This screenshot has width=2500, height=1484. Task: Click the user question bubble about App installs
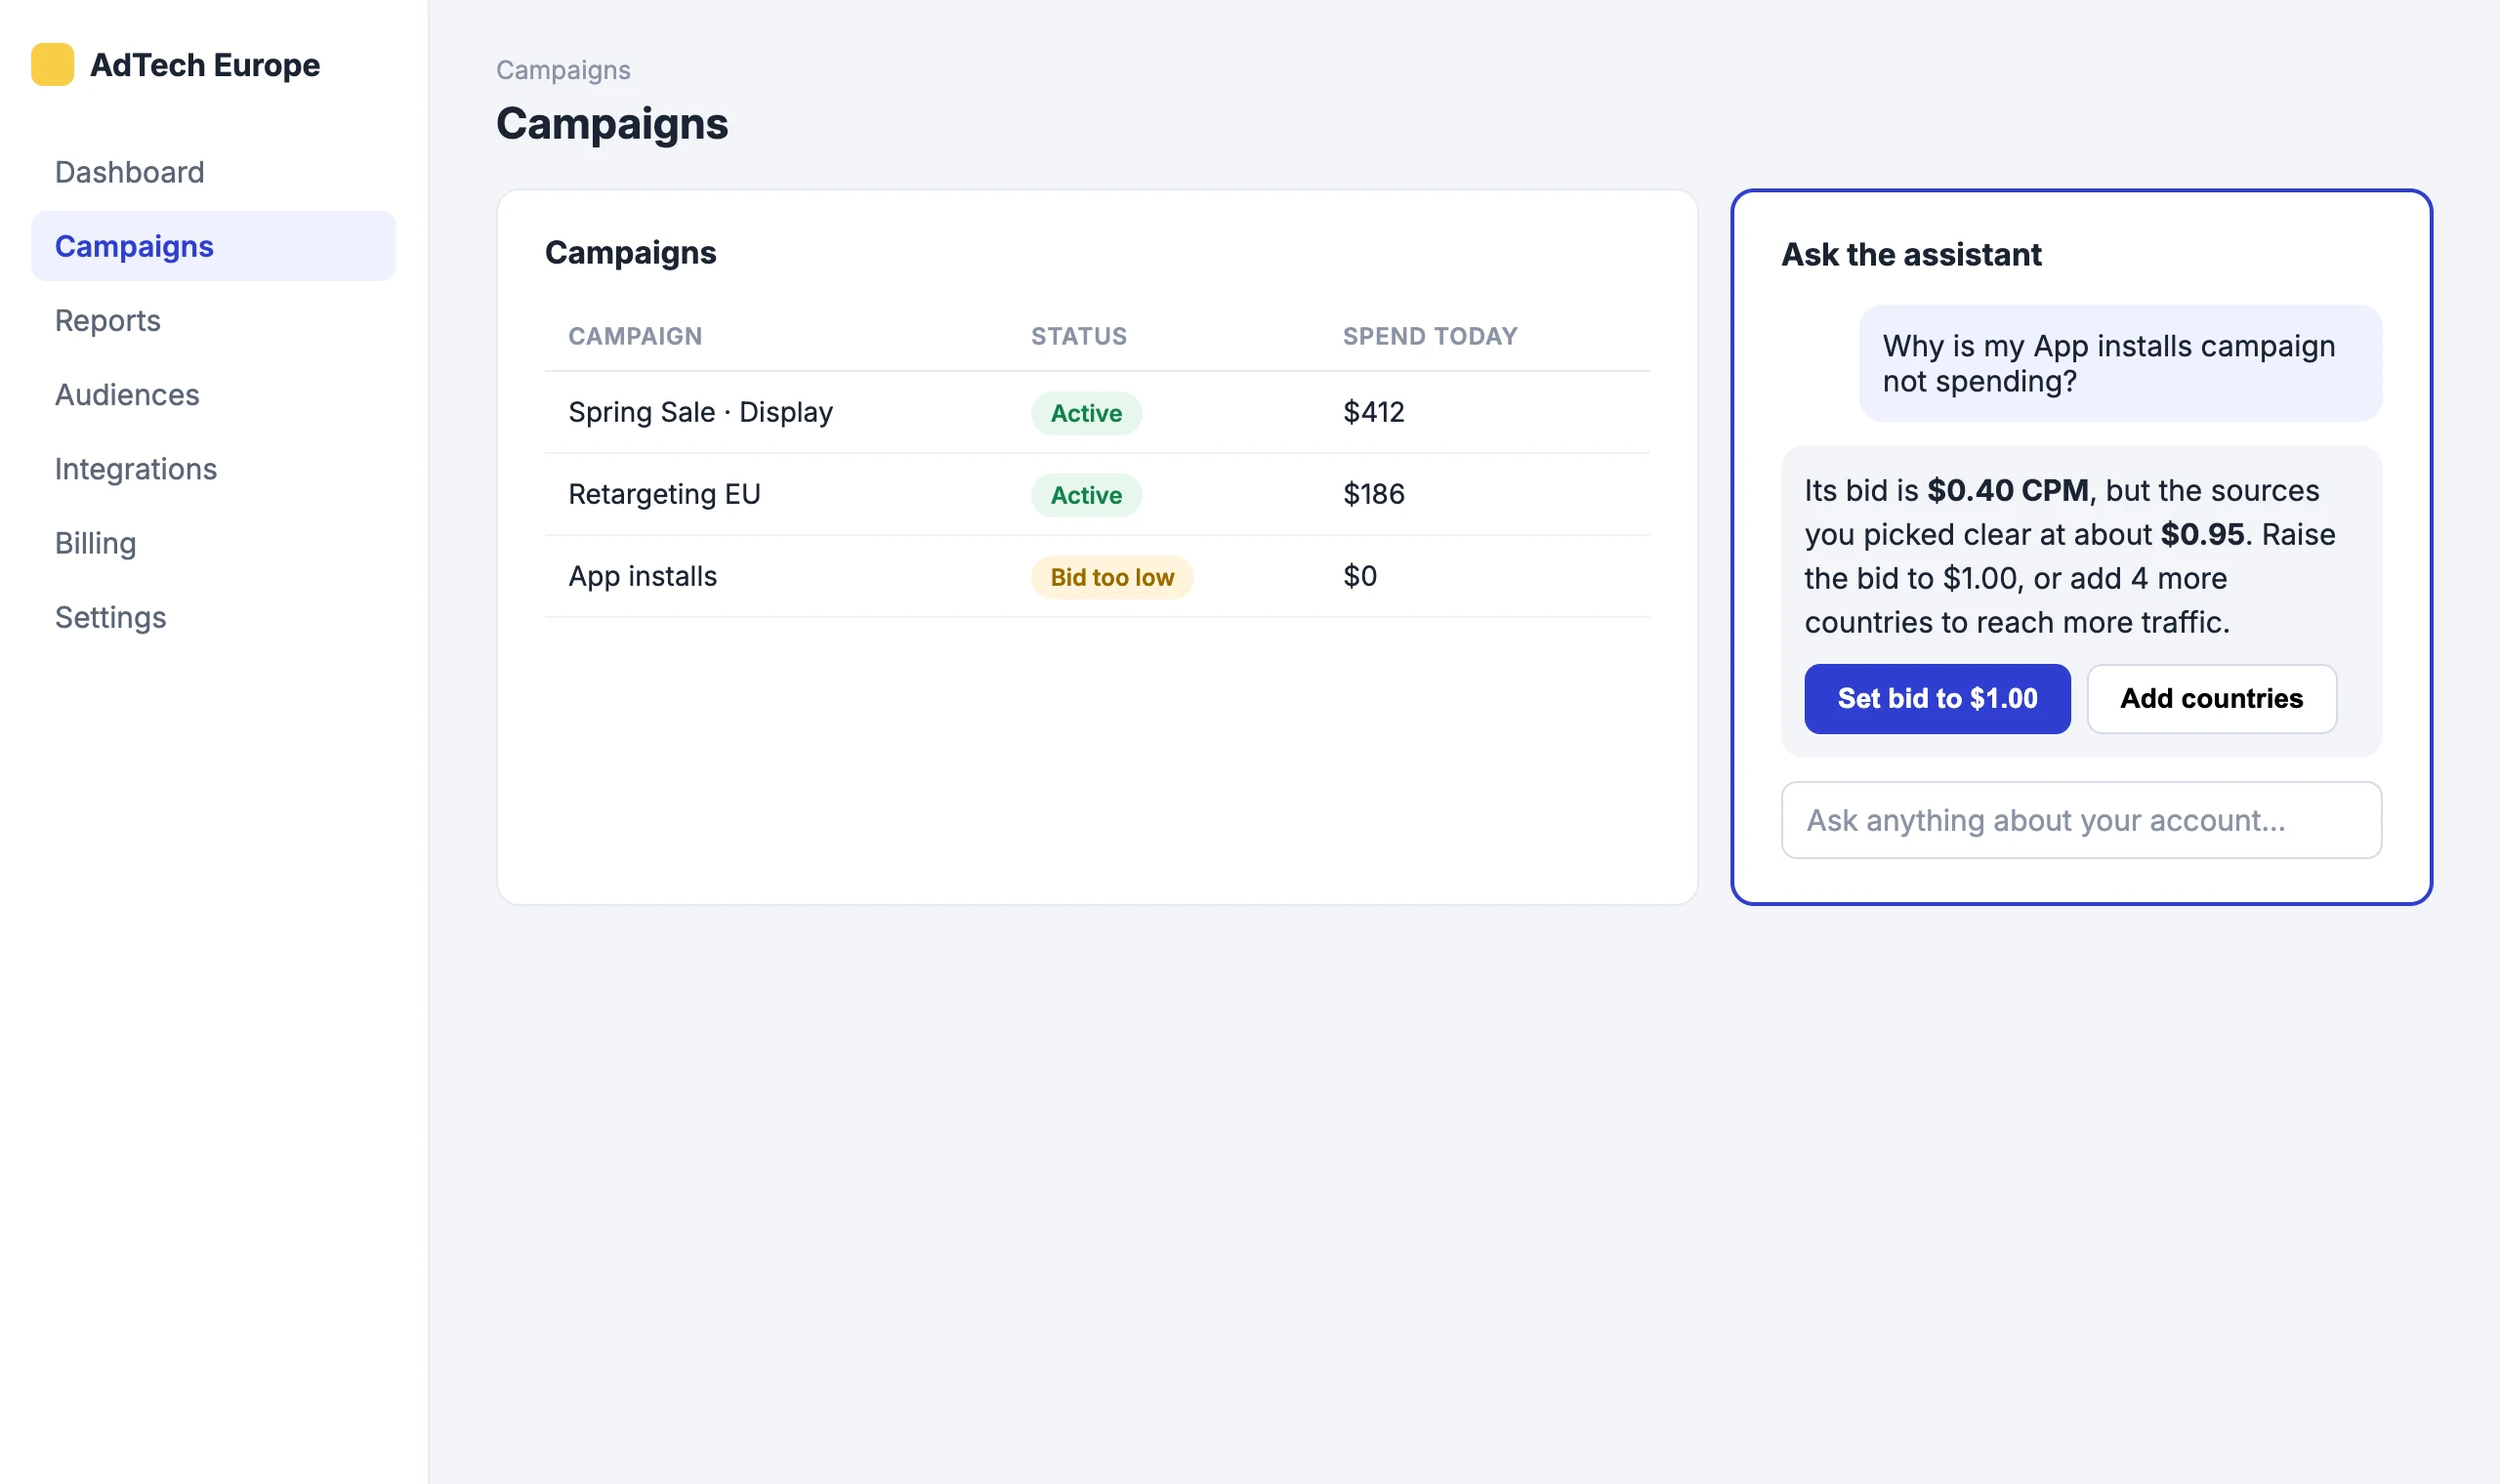pyautogui.click(x=2120, y=363)
